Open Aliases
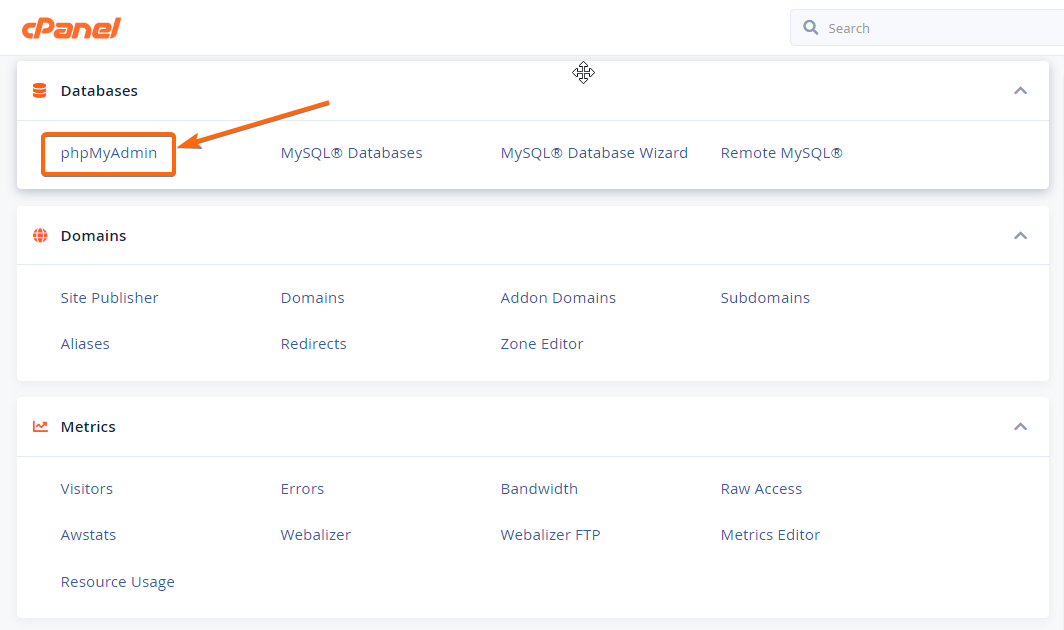Viewport: 1064px width, 630px height. click(85, 344)
